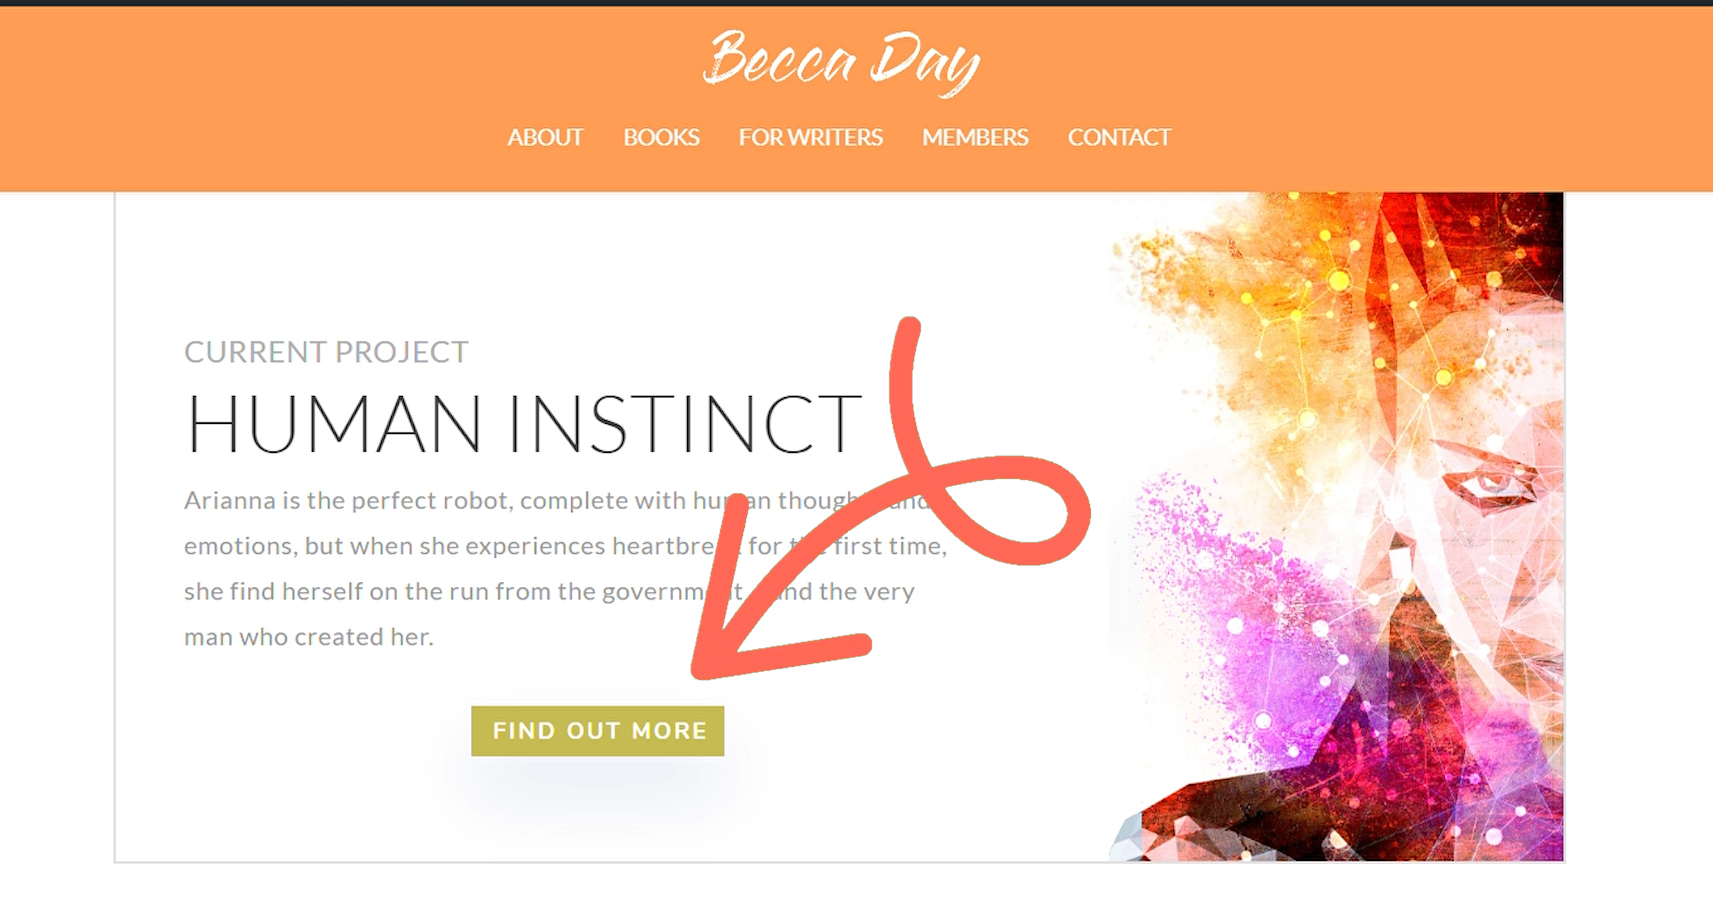Open the ABOUT menu item
The height and width of the screenshot is (903, 1713).
point(545,138)
